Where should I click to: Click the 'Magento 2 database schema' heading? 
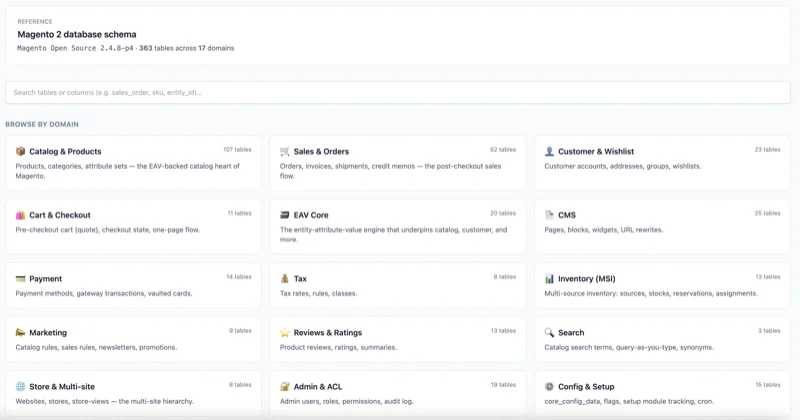tap(77, 34)
